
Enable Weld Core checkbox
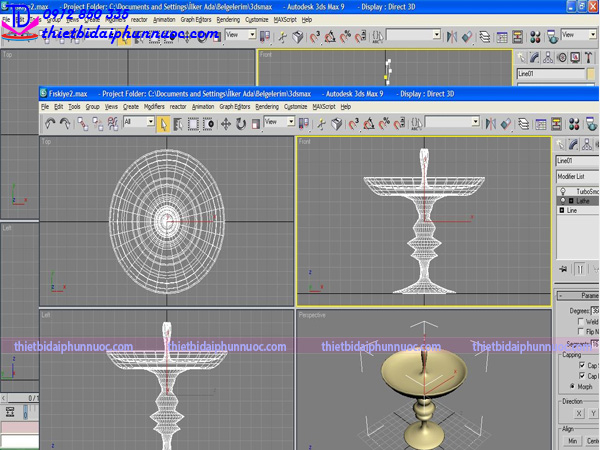coord(581,321)
